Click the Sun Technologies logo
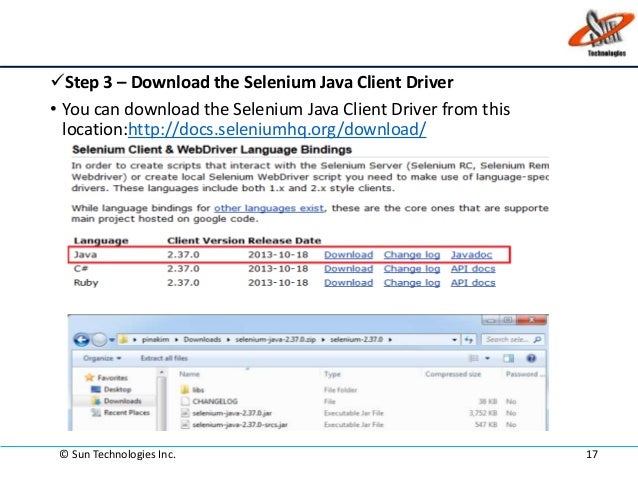Viewport: 638px width, 479px height. [x=601, y=33]
